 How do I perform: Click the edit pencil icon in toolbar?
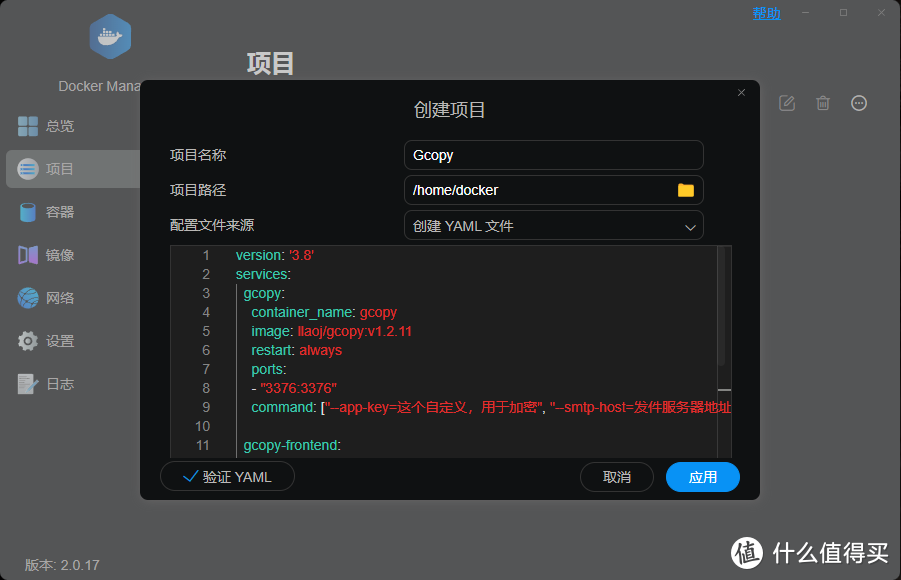787,103
